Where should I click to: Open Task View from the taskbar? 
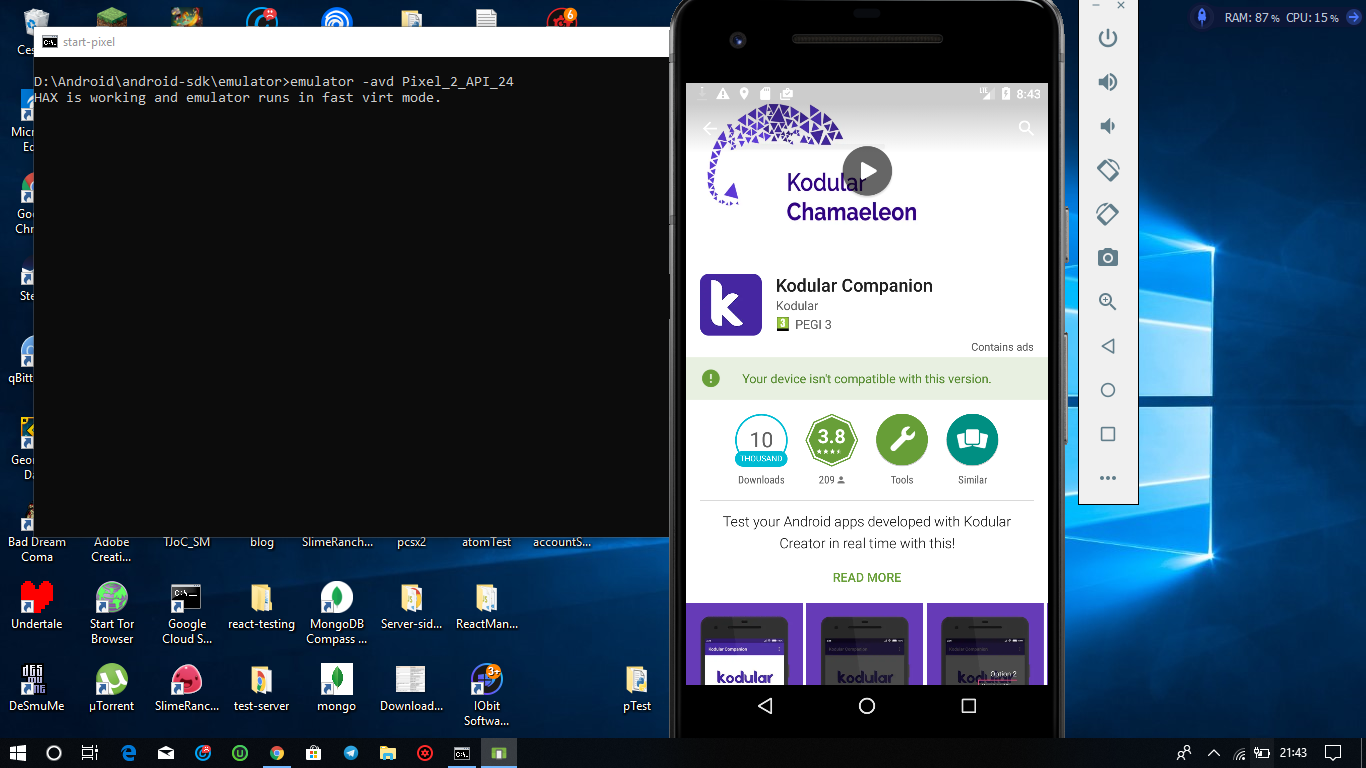pyautogui.click(x=90, y=753)
